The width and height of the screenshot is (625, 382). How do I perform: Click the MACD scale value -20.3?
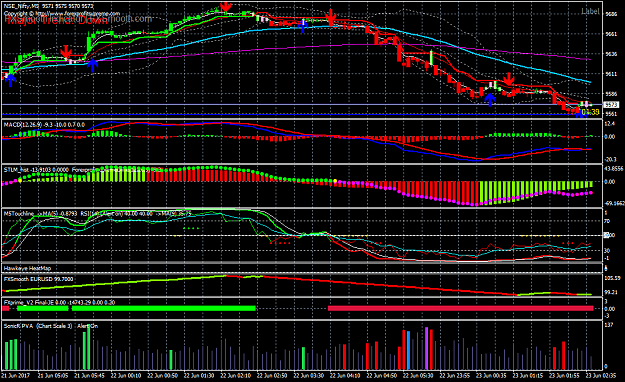click(610, 159)
